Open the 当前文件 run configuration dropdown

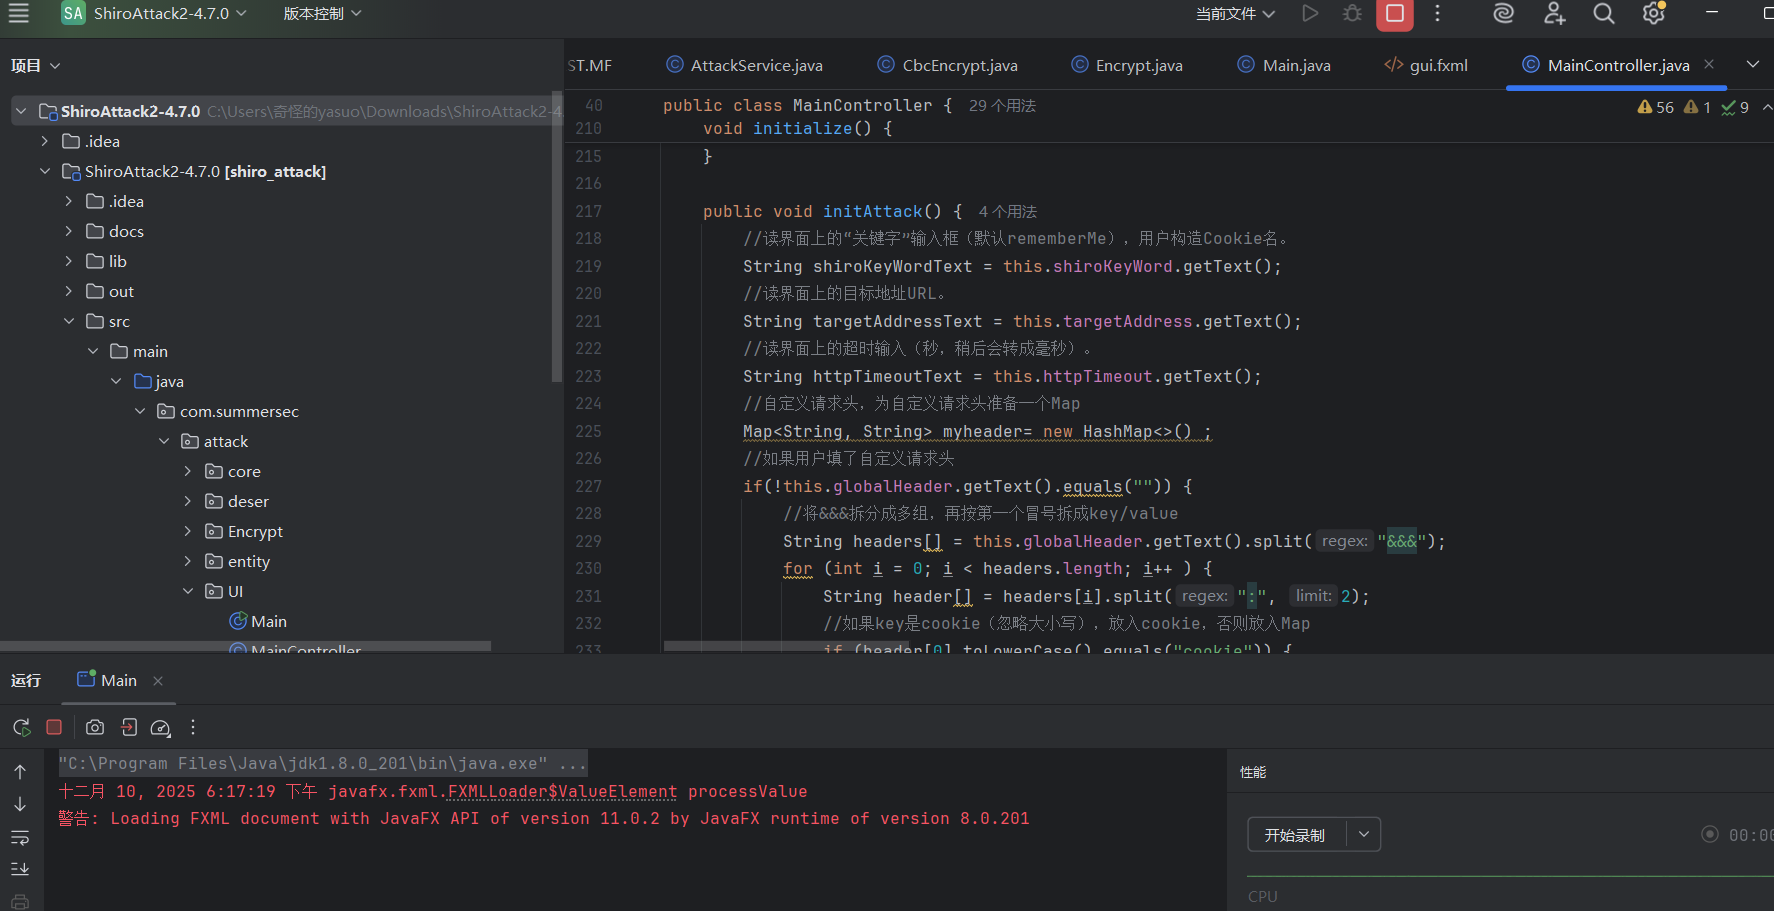pyautogui.click(x=1235, y=13)
